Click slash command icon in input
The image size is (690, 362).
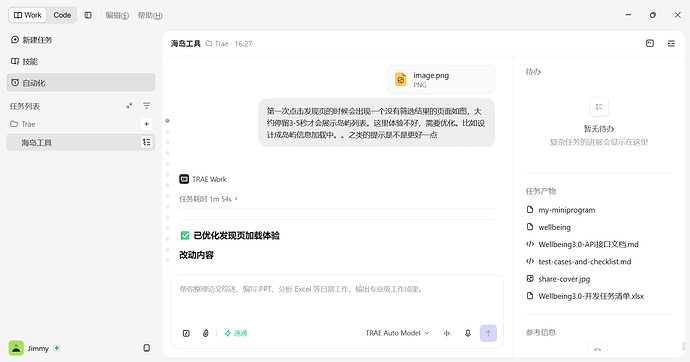(x=186, y=333)
